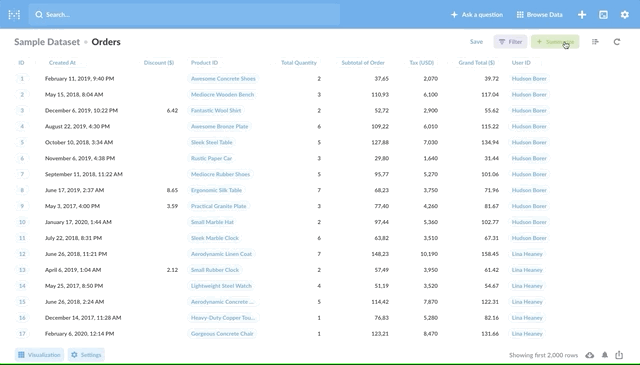Expand the Settings panel at bottom
This screenshot has height=365, width=640.
click(86, 355)
